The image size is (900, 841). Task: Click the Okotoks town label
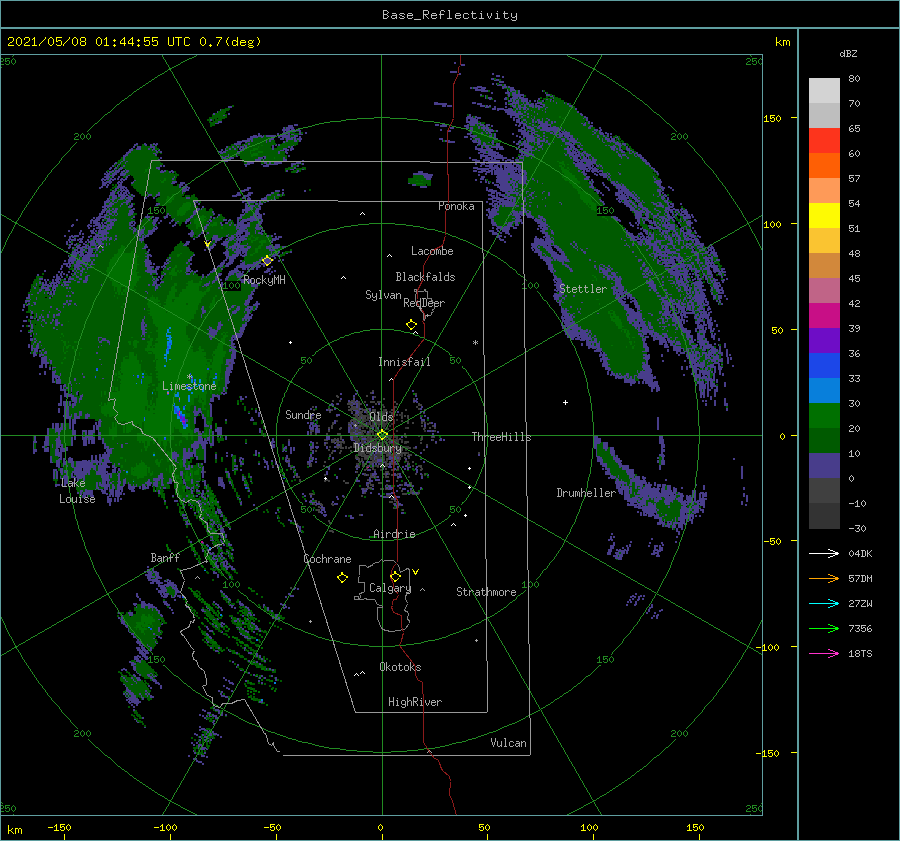400,667
